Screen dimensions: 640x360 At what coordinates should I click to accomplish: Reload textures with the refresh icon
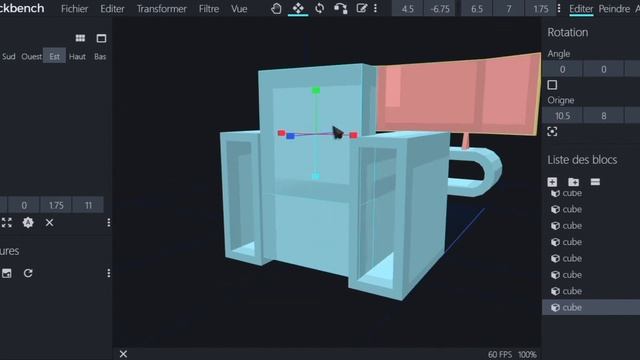pos(28,273)
